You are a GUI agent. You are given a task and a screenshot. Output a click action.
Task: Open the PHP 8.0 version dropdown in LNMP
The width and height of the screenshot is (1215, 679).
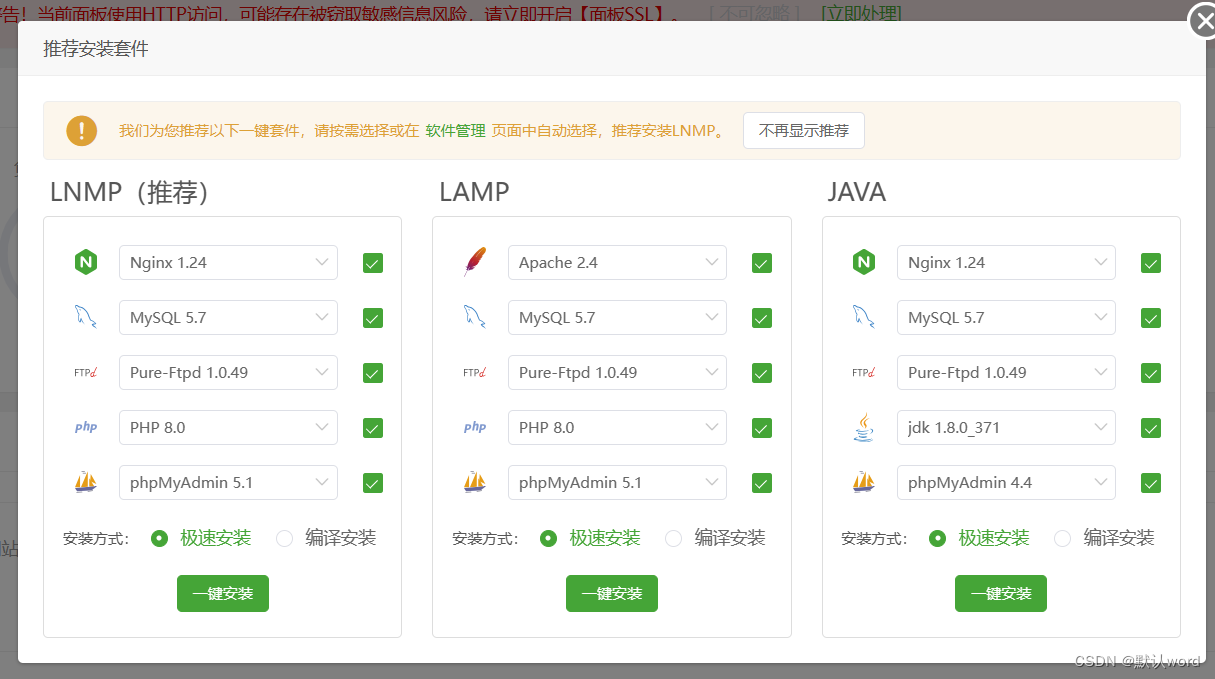[x=228, y=427]
